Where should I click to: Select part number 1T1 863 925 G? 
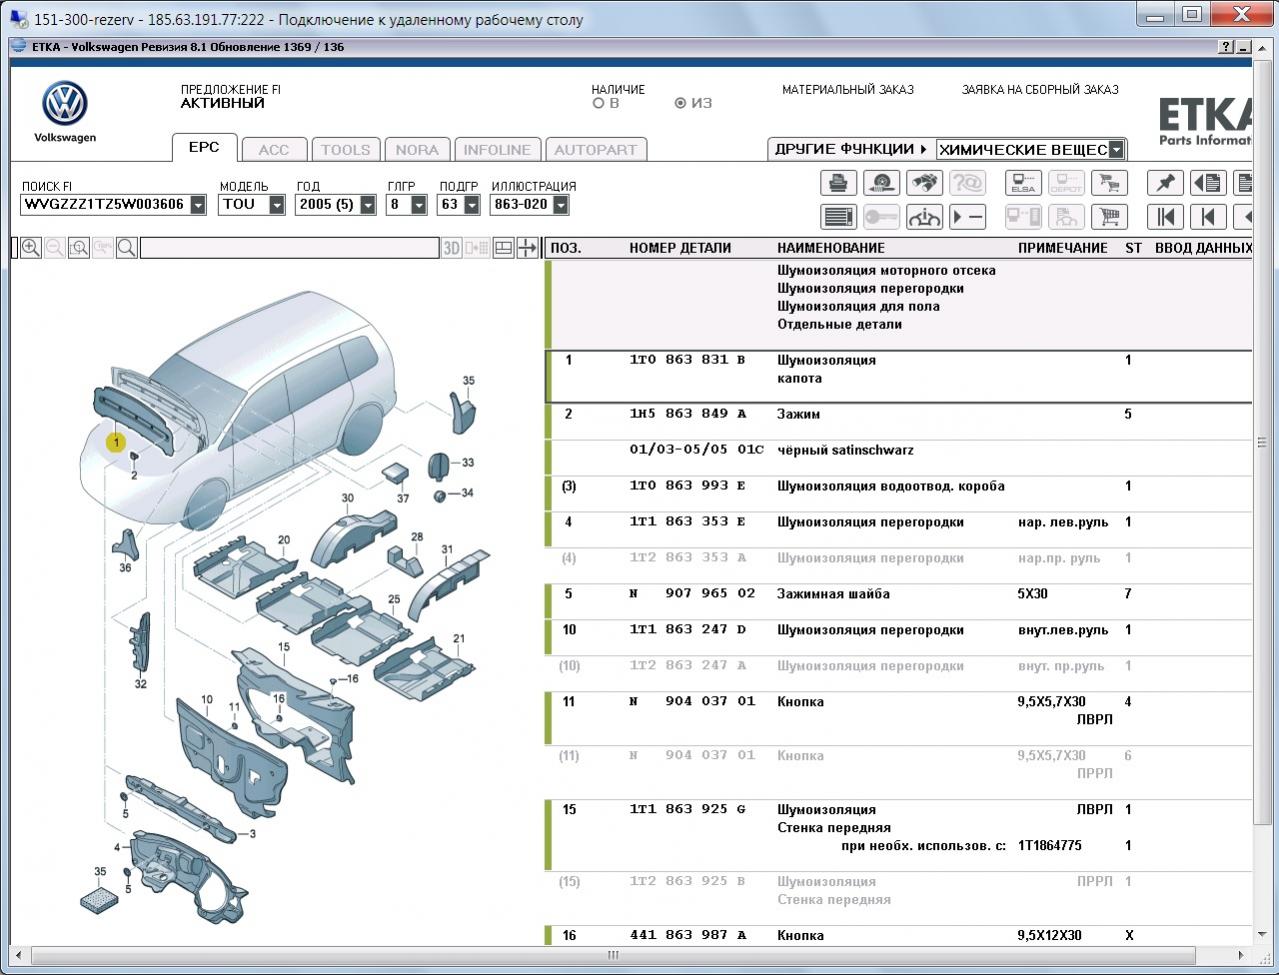[688, 810]
